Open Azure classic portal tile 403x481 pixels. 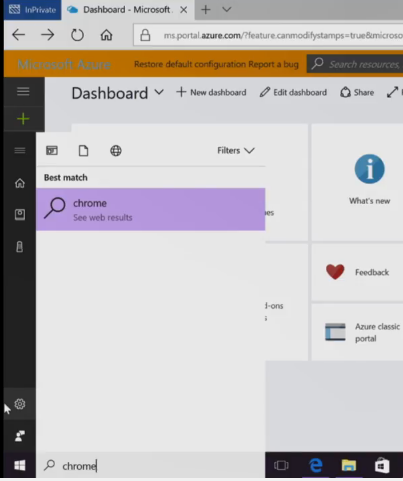pyautogui.click(x=357, y=332)
